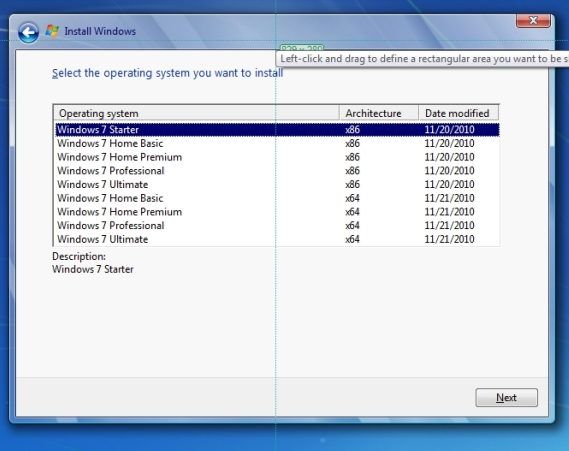Screen dimensions: 569x451
Task: Sort by the Architecture column header
Action: (379, 113)
